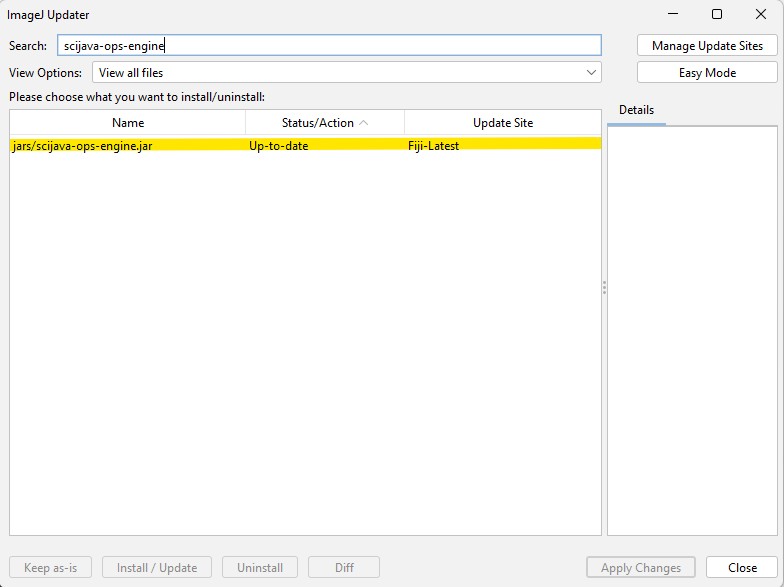
Task: Switch to Easy Mode
Action: (x=707, y=72)
